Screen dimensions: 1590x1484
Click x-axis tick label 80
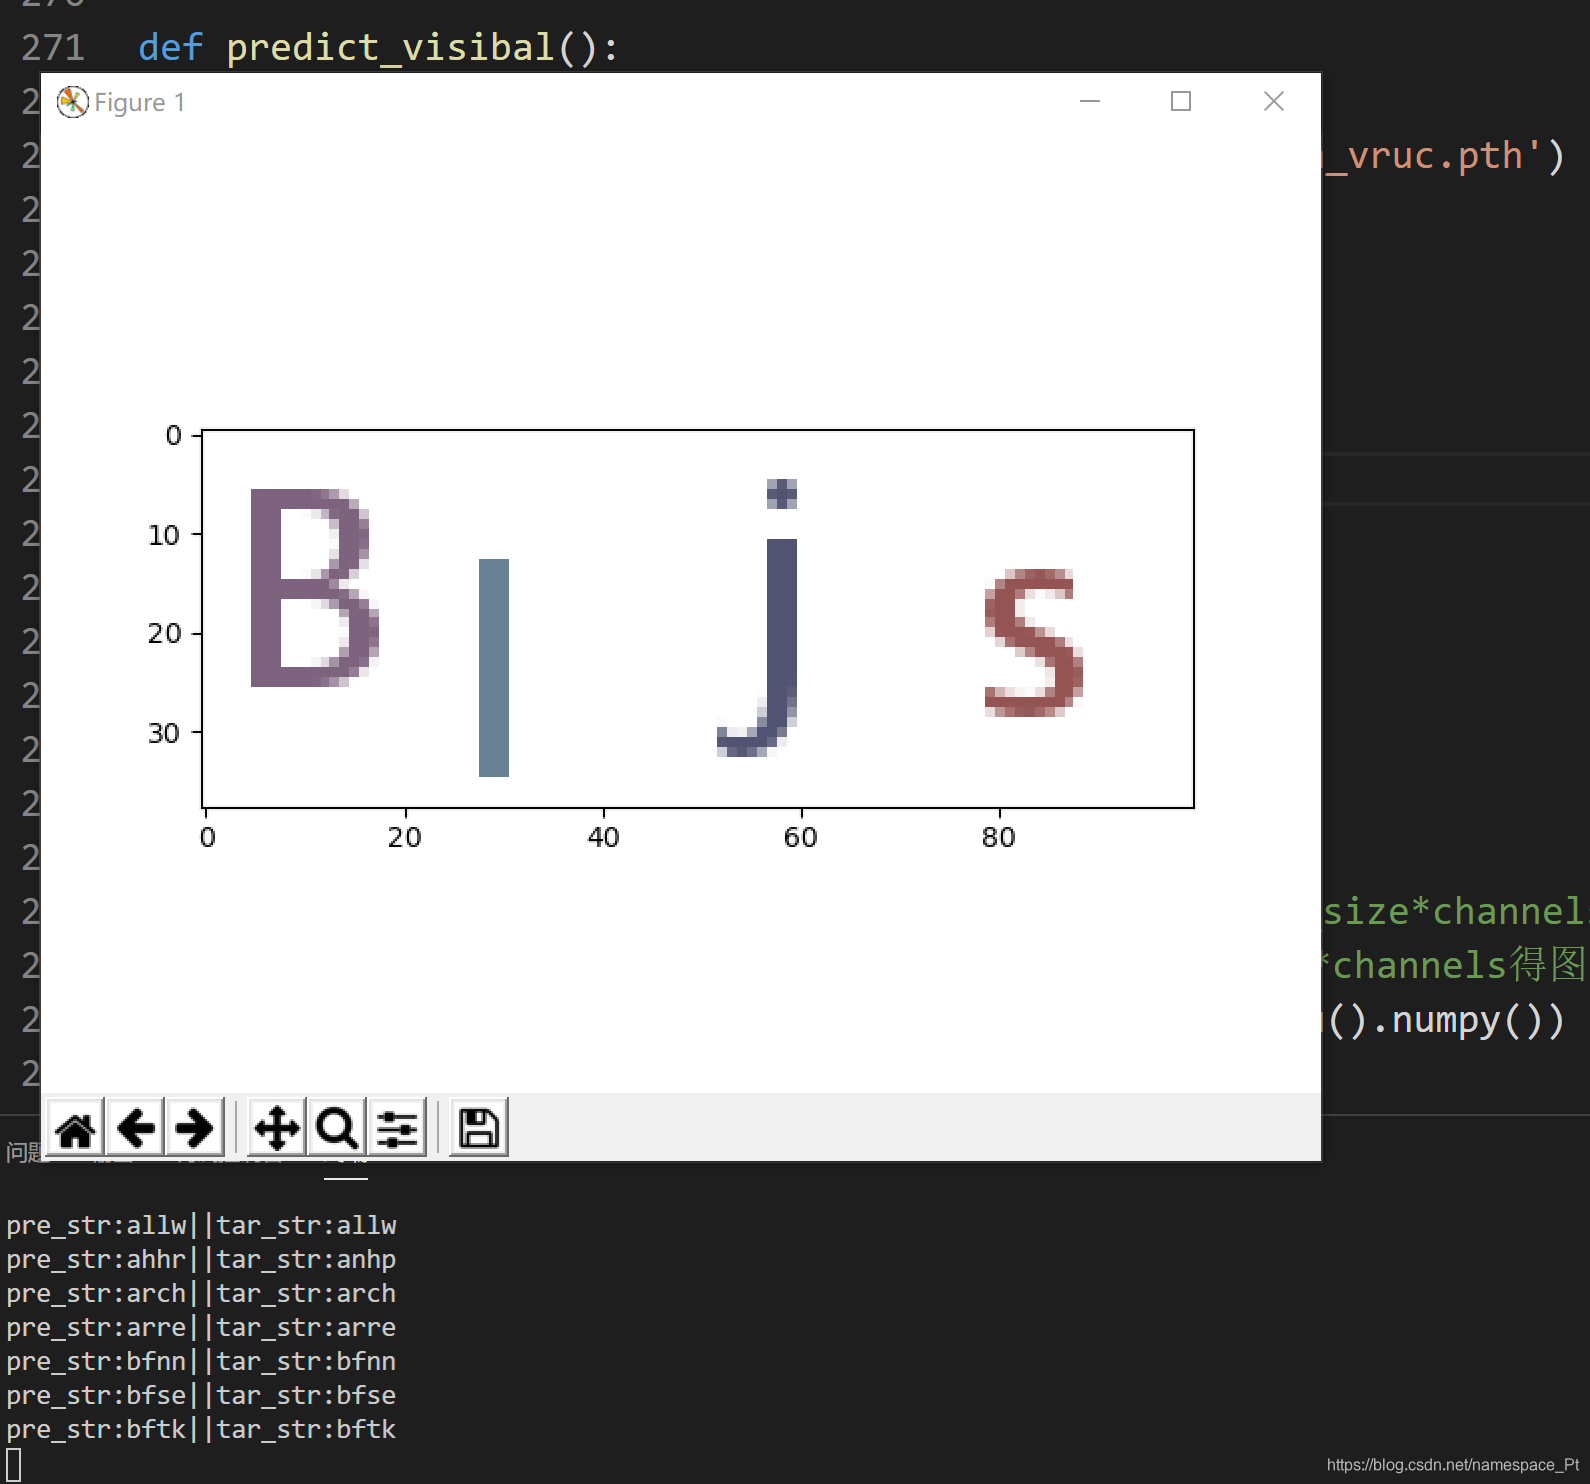tap(998, 837)
